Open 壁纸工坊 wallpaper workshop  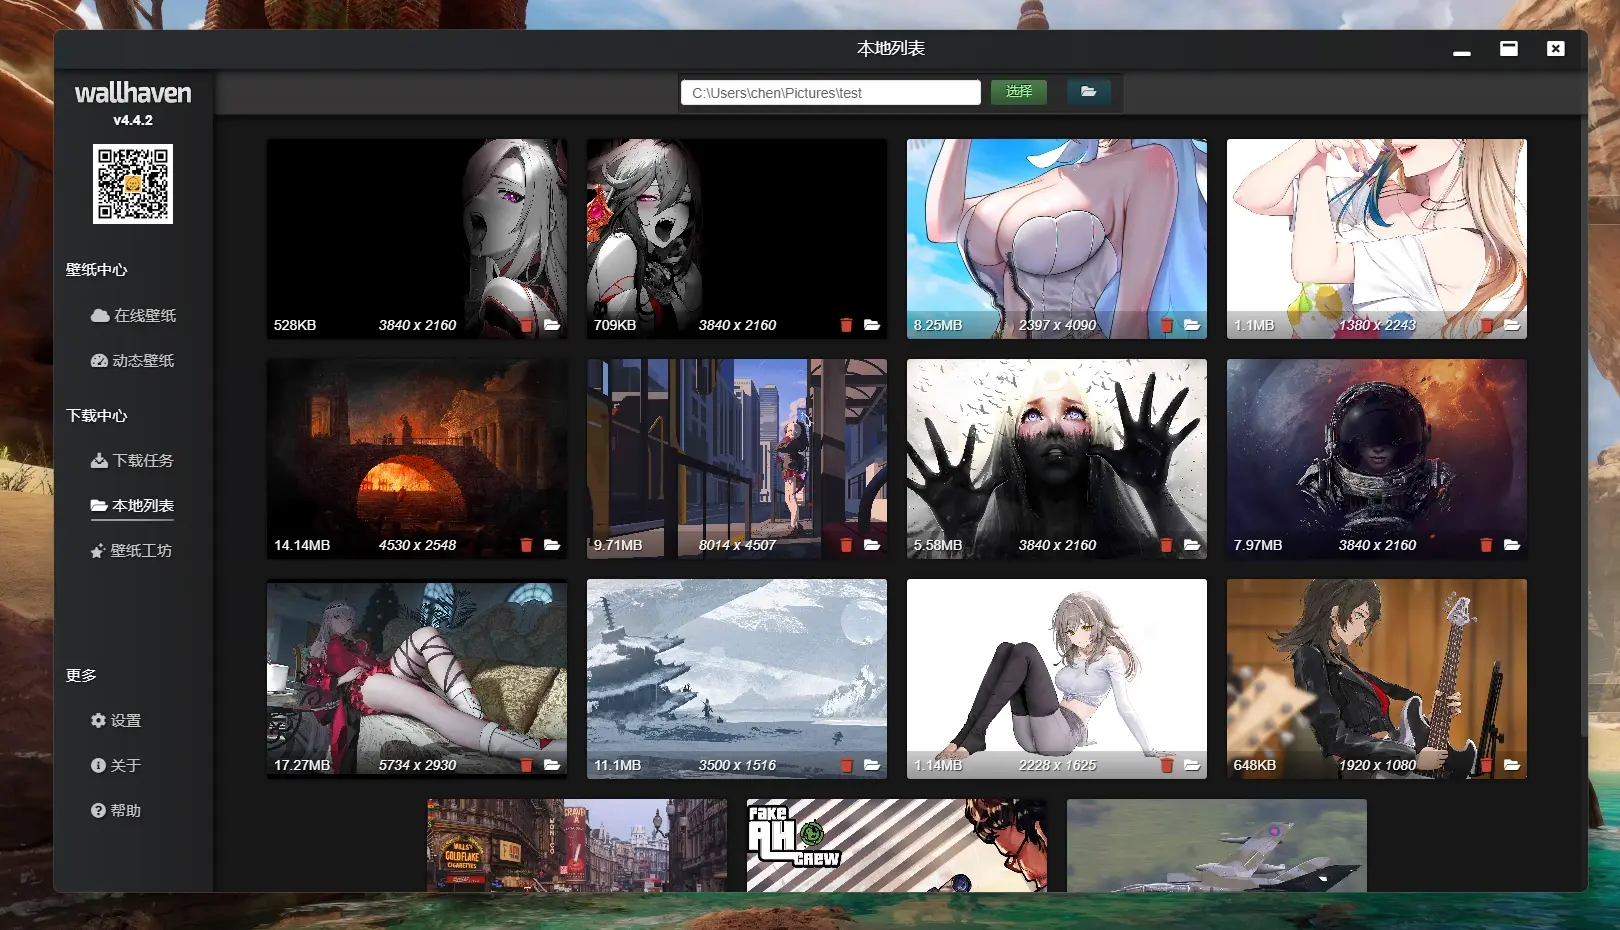[x=131, y=550]
